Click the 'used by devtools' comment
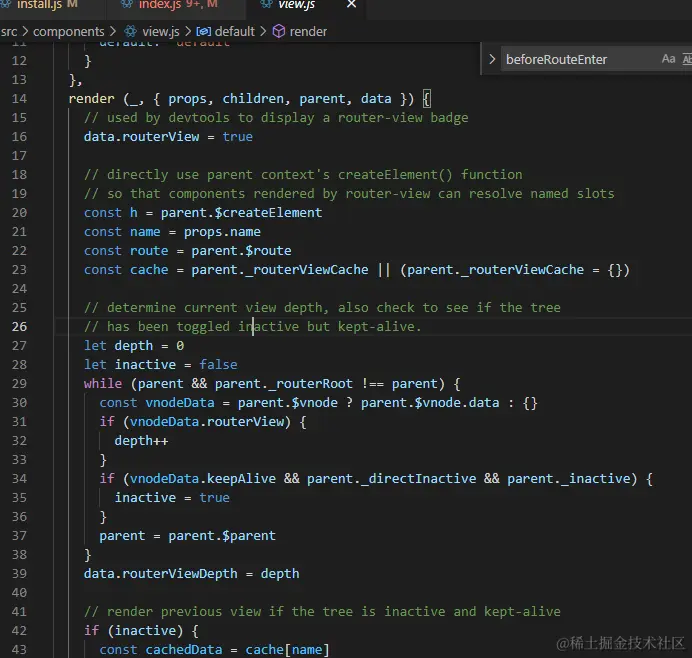 [276, 118]
